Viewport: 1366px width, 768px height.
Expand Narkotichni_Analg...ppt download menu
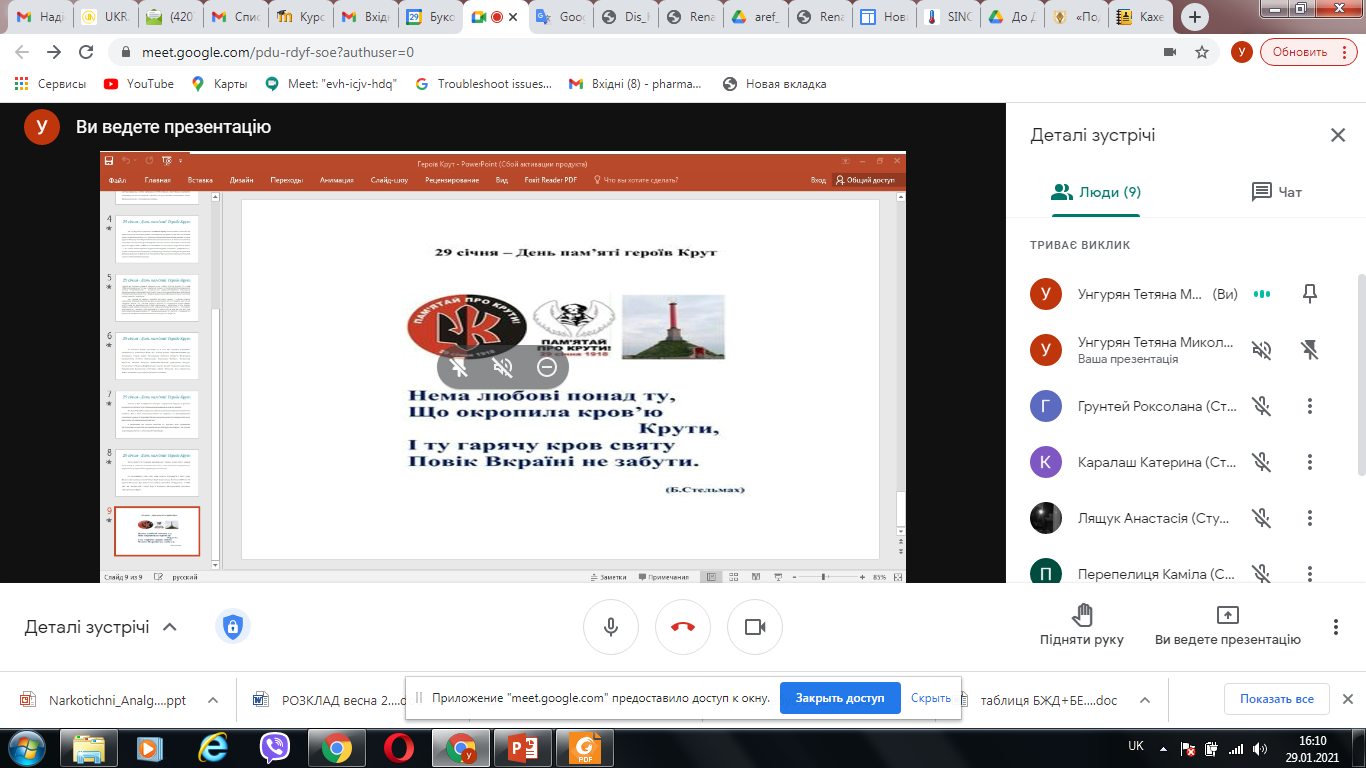point(213,700)
